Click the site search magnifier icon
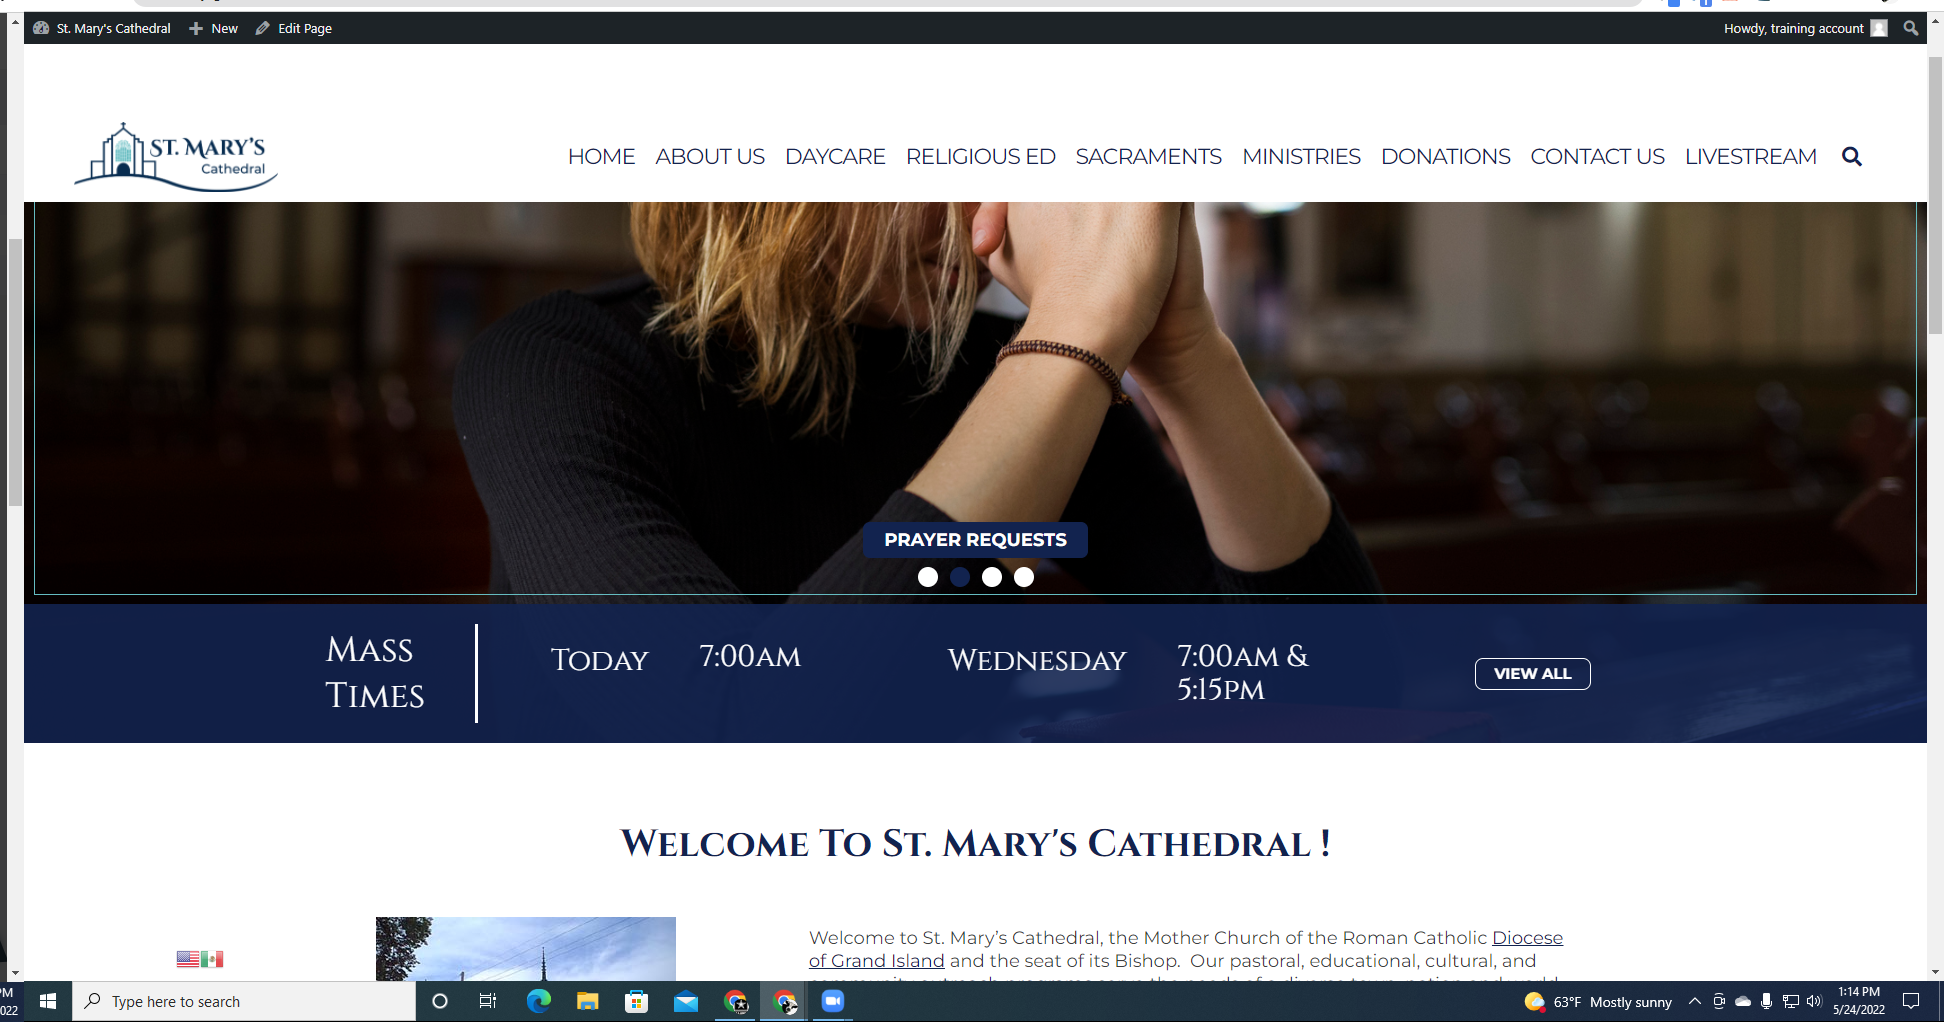The width and height of the screenshot is (1944, 1022). [x=1851, y=157]
